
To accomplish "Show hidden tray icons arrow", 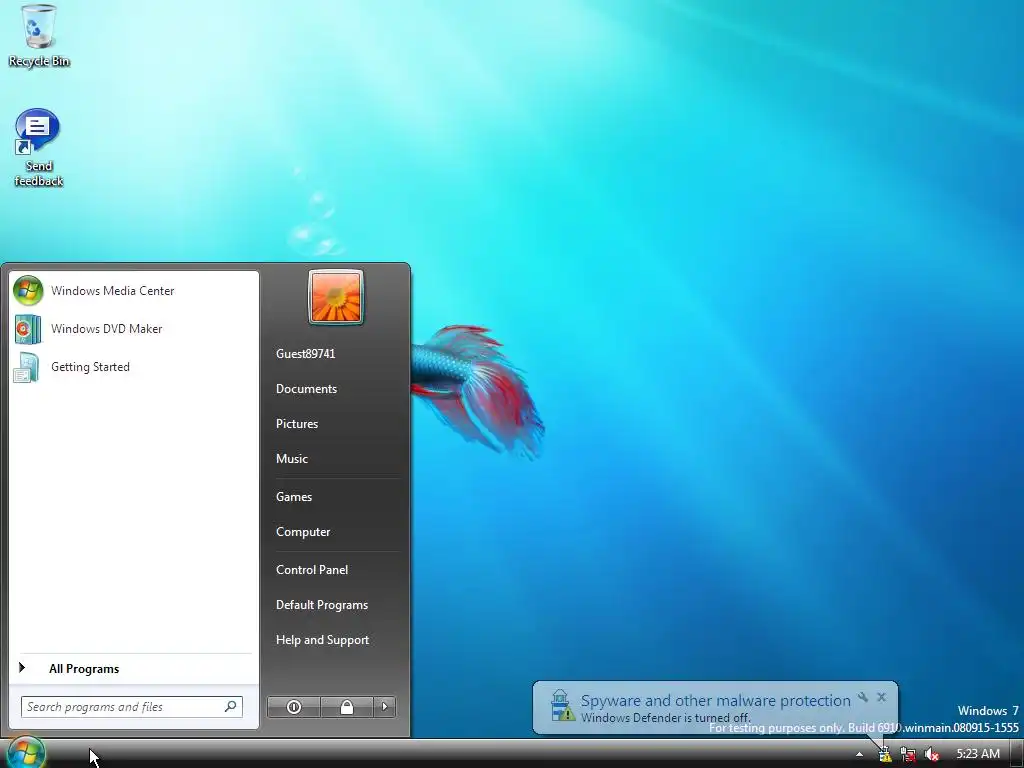I will tap(859, 754).
